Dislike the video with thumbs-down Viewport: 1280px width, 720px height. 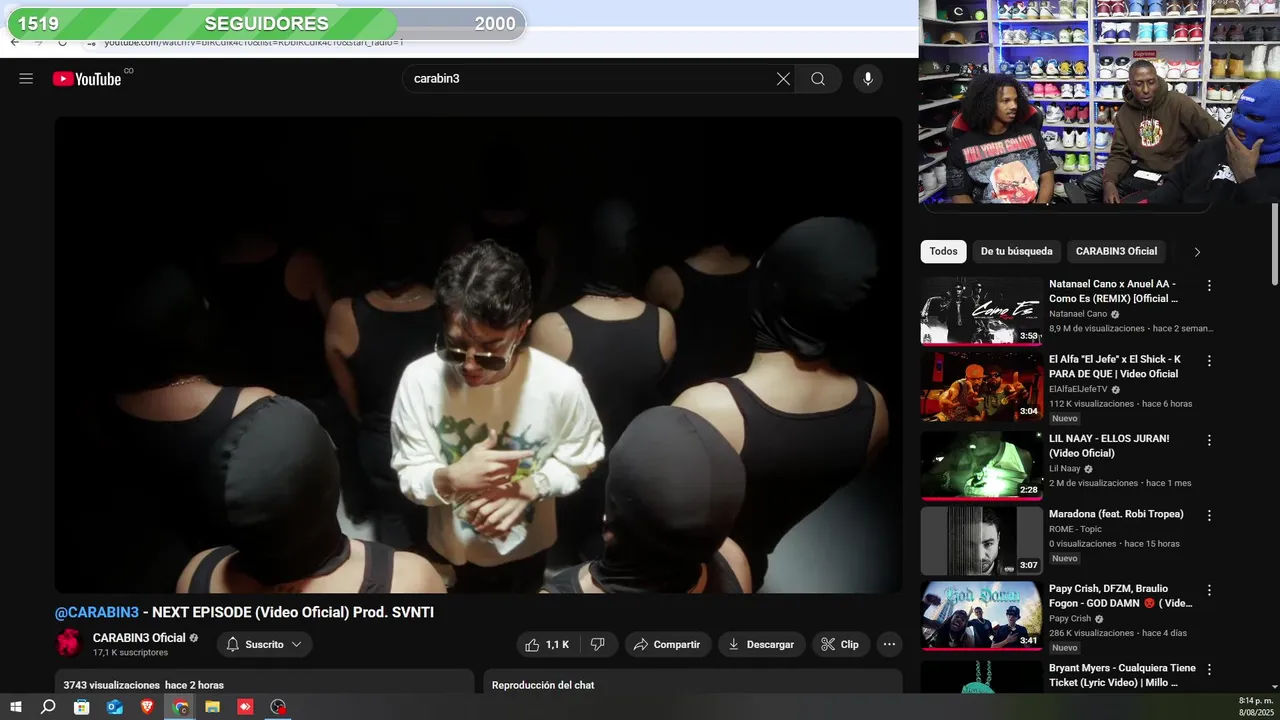click(x=598, y=645)
